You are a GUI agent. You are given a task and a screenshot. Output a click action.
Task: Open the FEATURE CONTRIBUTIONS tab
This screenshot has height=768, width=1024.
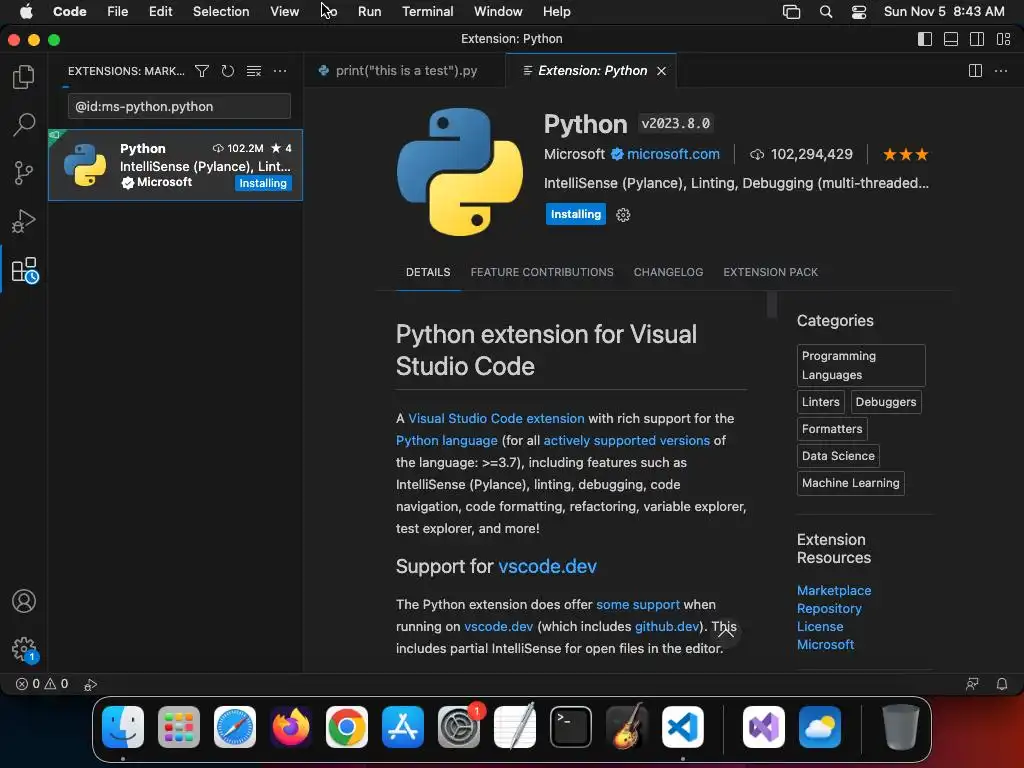(x=542, y=272)
